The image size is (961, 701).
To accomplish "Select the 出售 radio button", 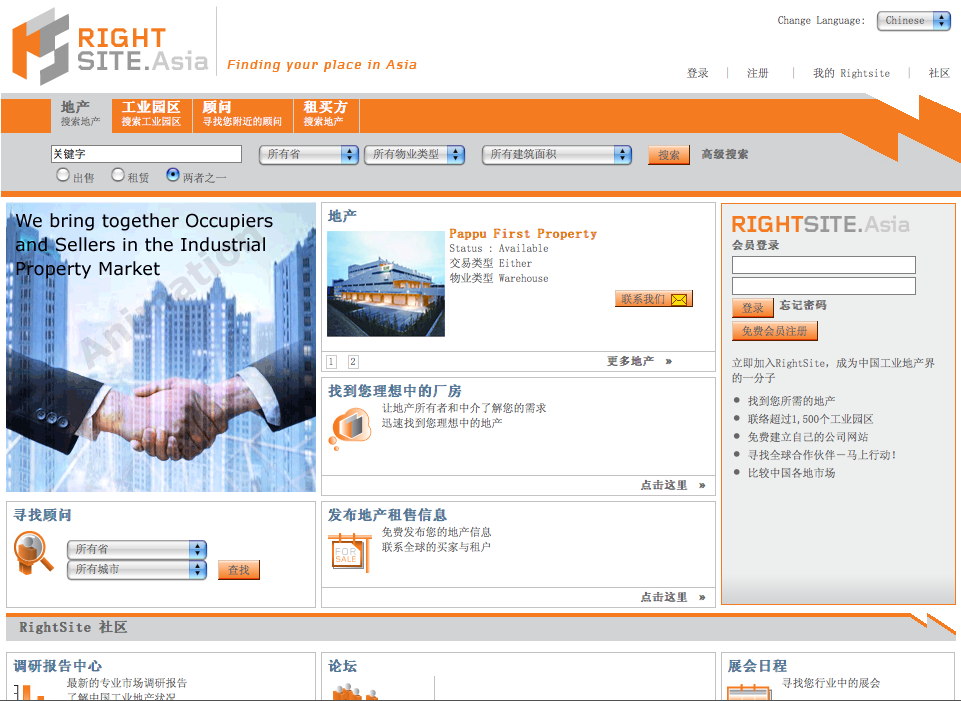I will tap(63, 176).
